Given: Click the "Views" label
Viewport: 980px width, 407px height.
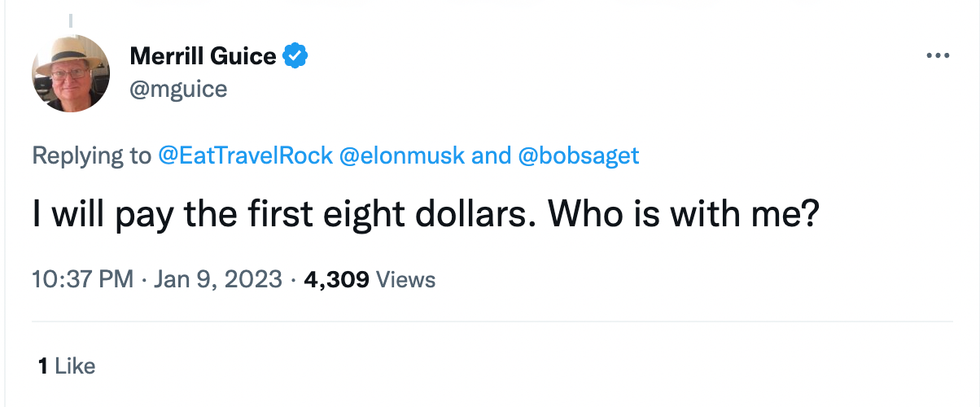Looking at the screenshot, I should [406, 279].
